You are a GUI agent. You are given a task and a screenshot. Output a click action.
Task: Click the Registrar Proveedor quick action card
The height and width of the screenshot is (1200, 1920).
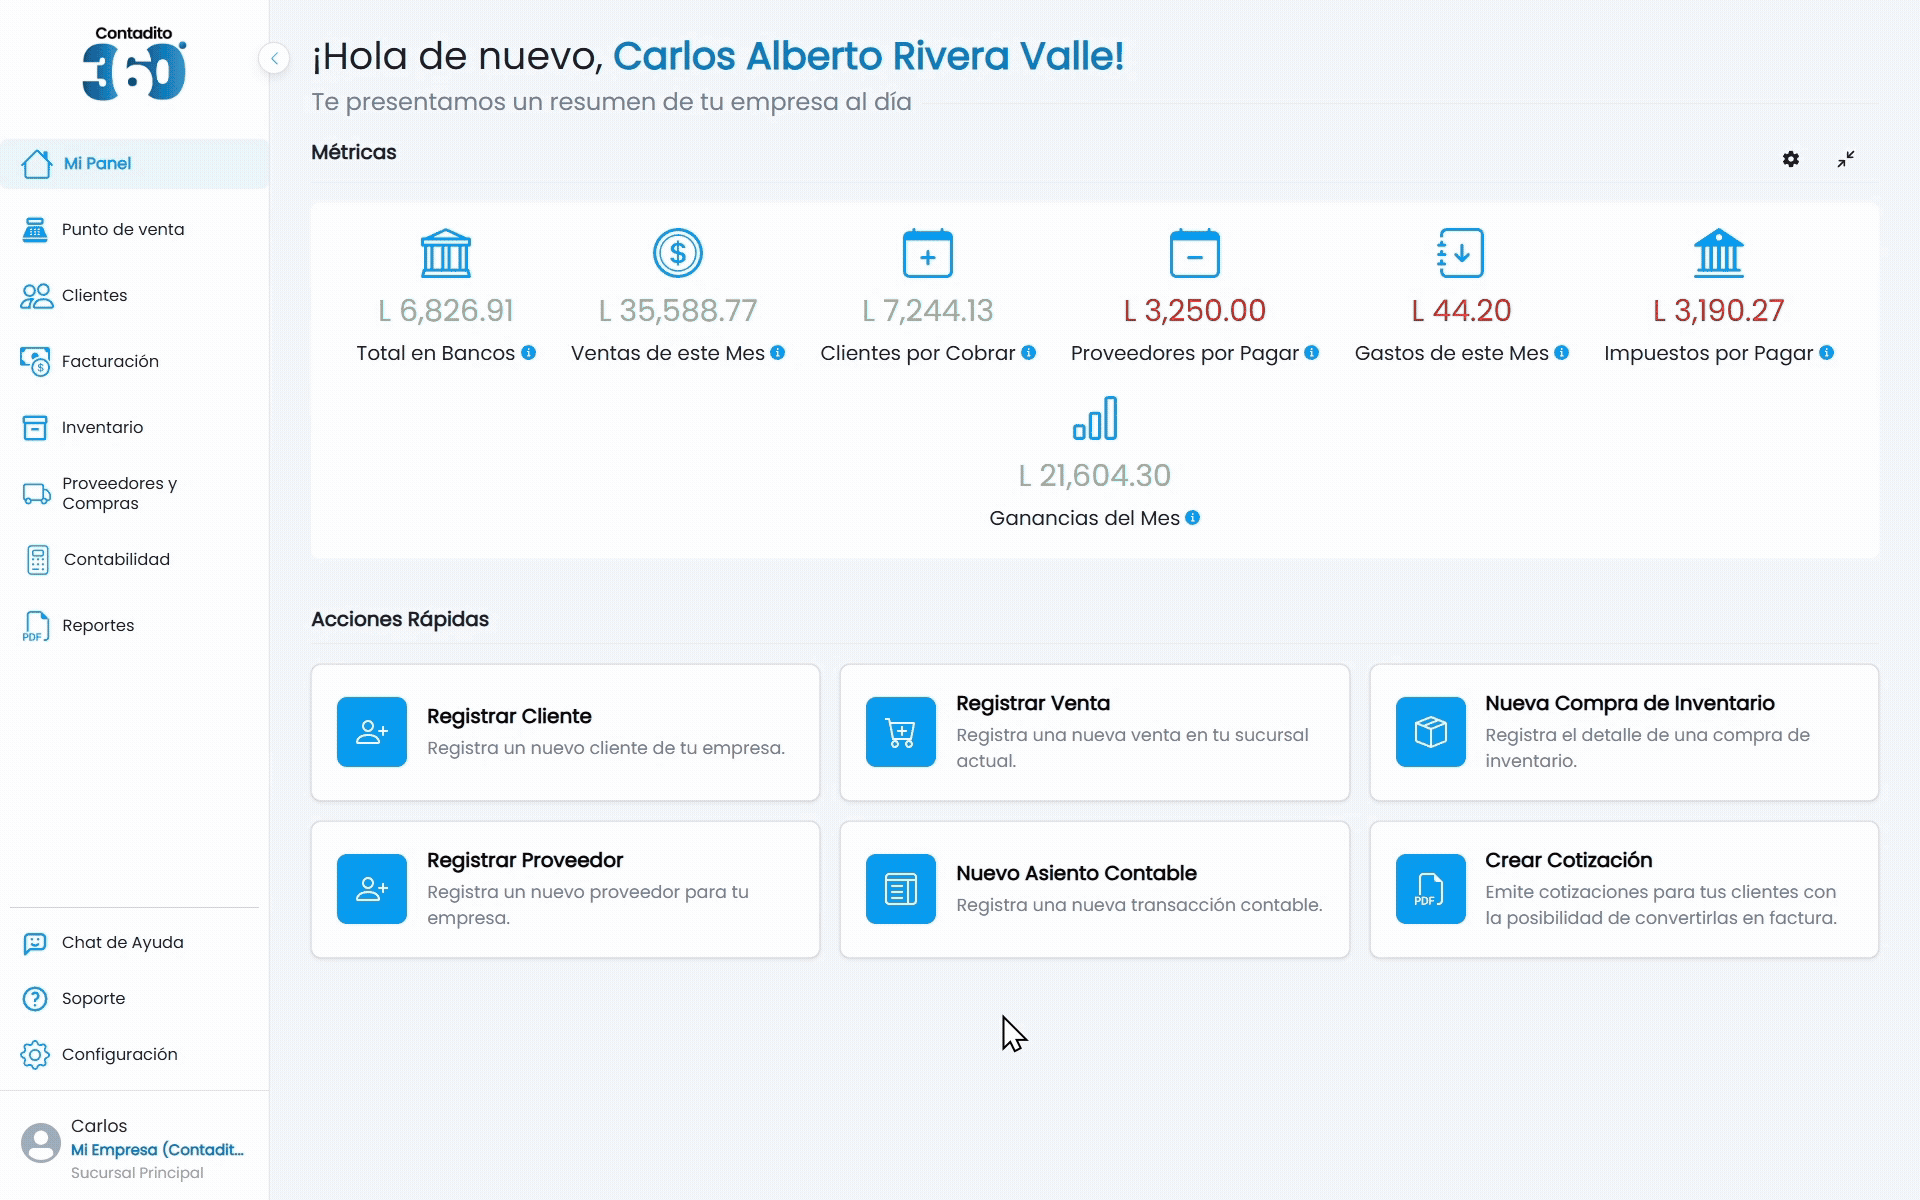pos(565,889)
